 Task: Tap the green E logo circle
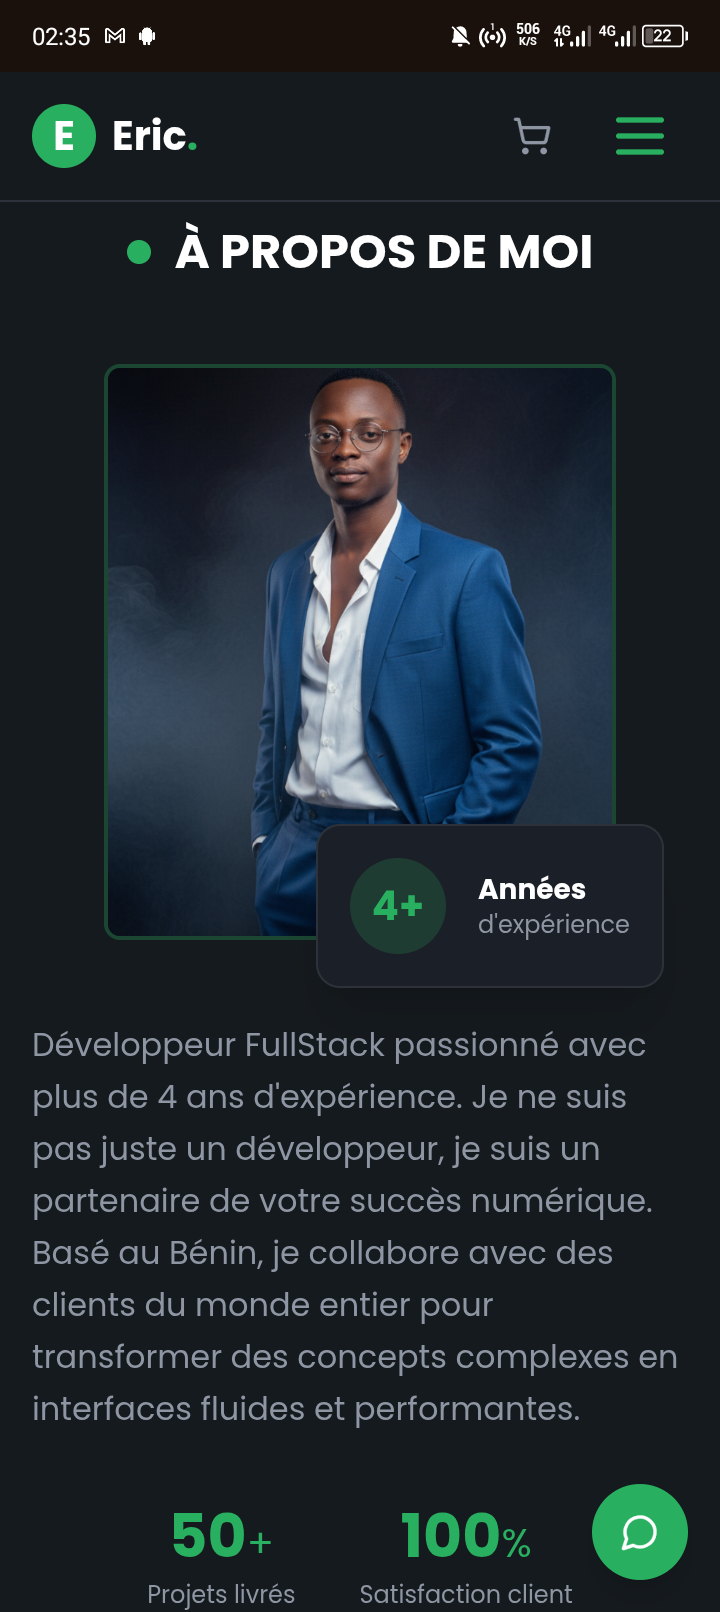point(64,136)
